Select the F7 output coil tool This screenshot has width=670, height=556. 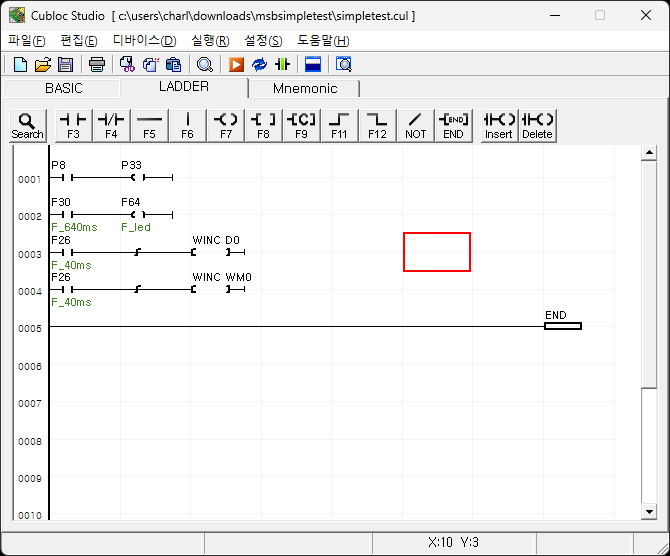click(226, 125)
